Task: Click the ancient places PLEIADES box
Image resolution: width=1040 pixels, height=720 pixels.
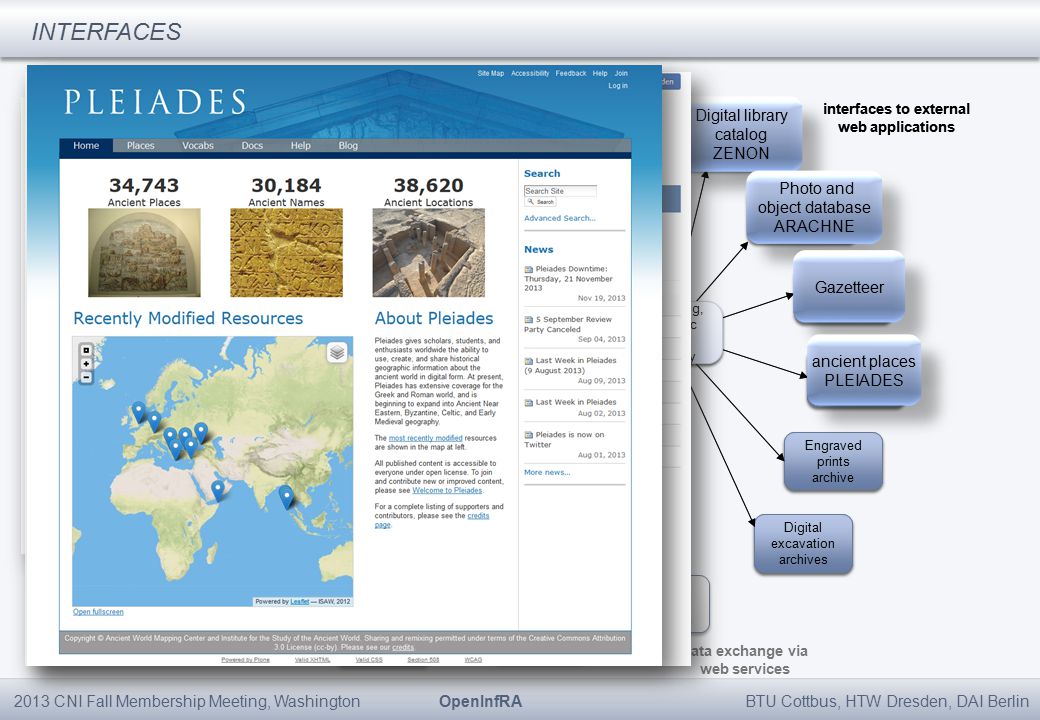Action: coord(864,371)
